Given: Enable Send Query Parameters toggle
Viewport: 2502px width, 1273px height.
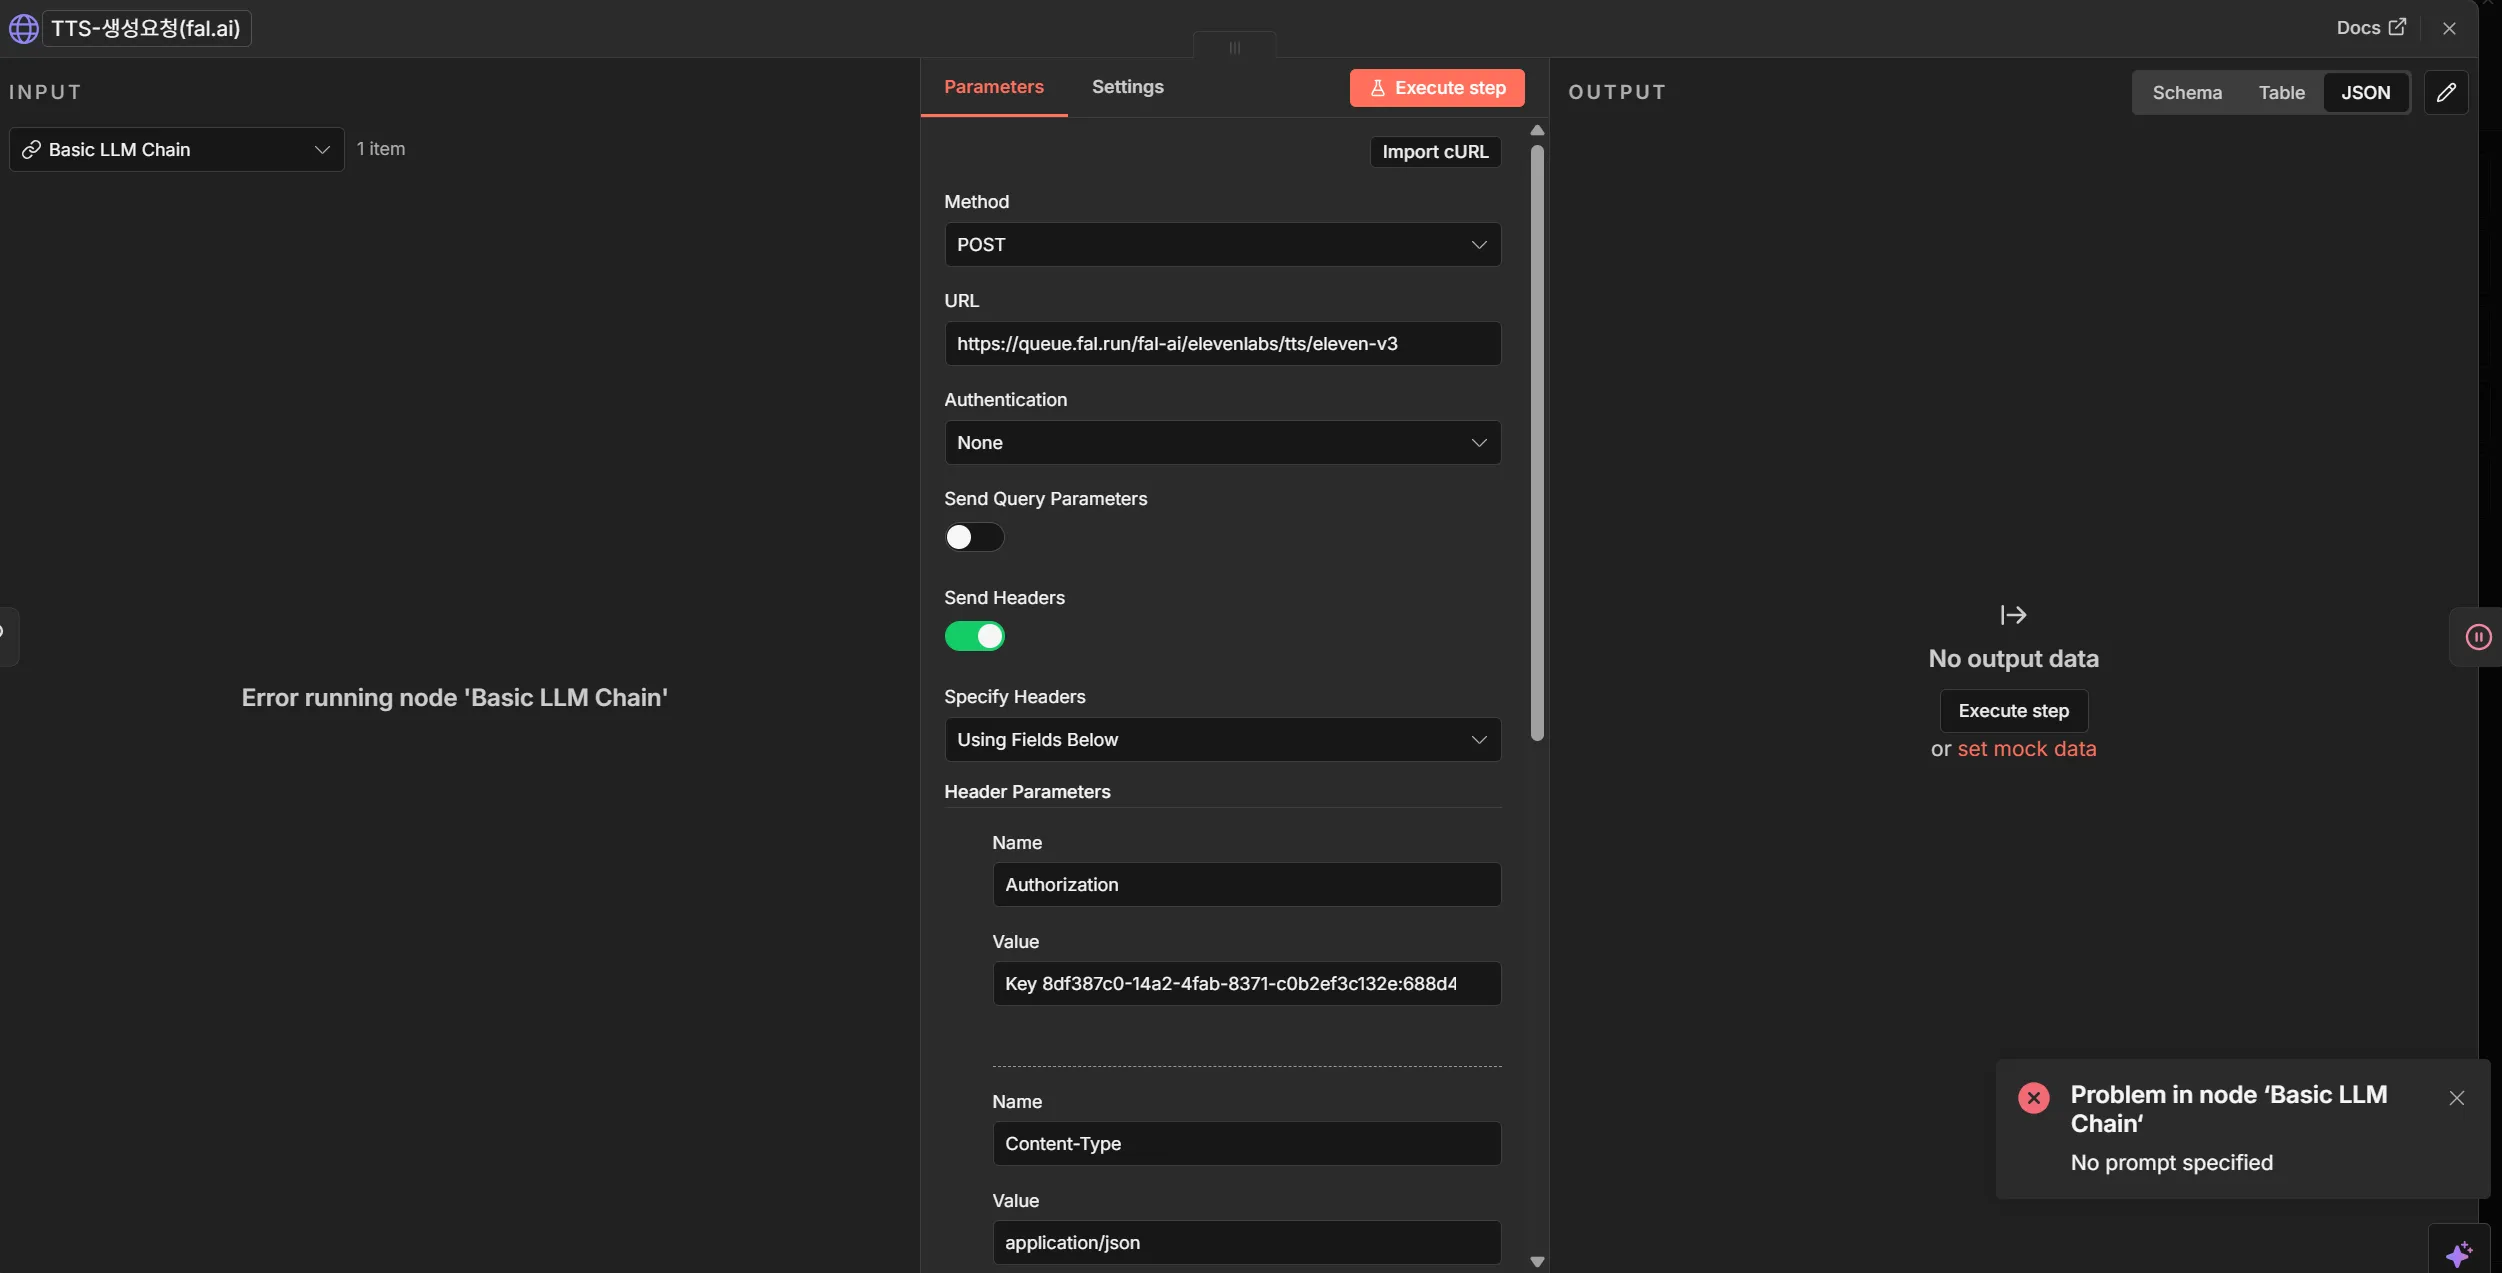Looking at the screenshot, I should point(974,538).
